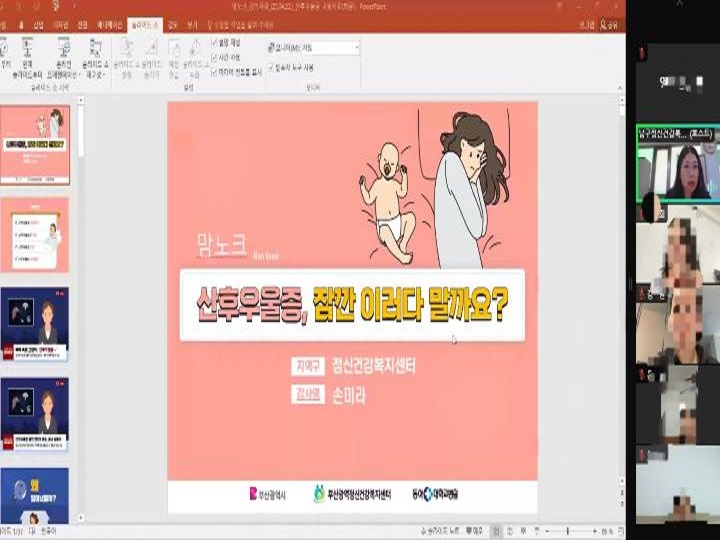Screen dimensions: 720x540
Task: Fit slide to current window icon
Action: click(x=618, y=530)
